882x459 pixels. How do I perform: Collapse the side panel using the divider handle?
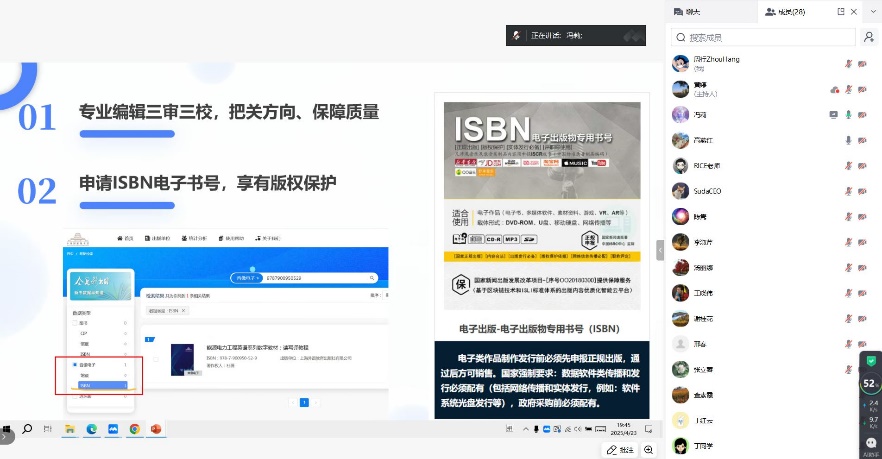point(660,249)
